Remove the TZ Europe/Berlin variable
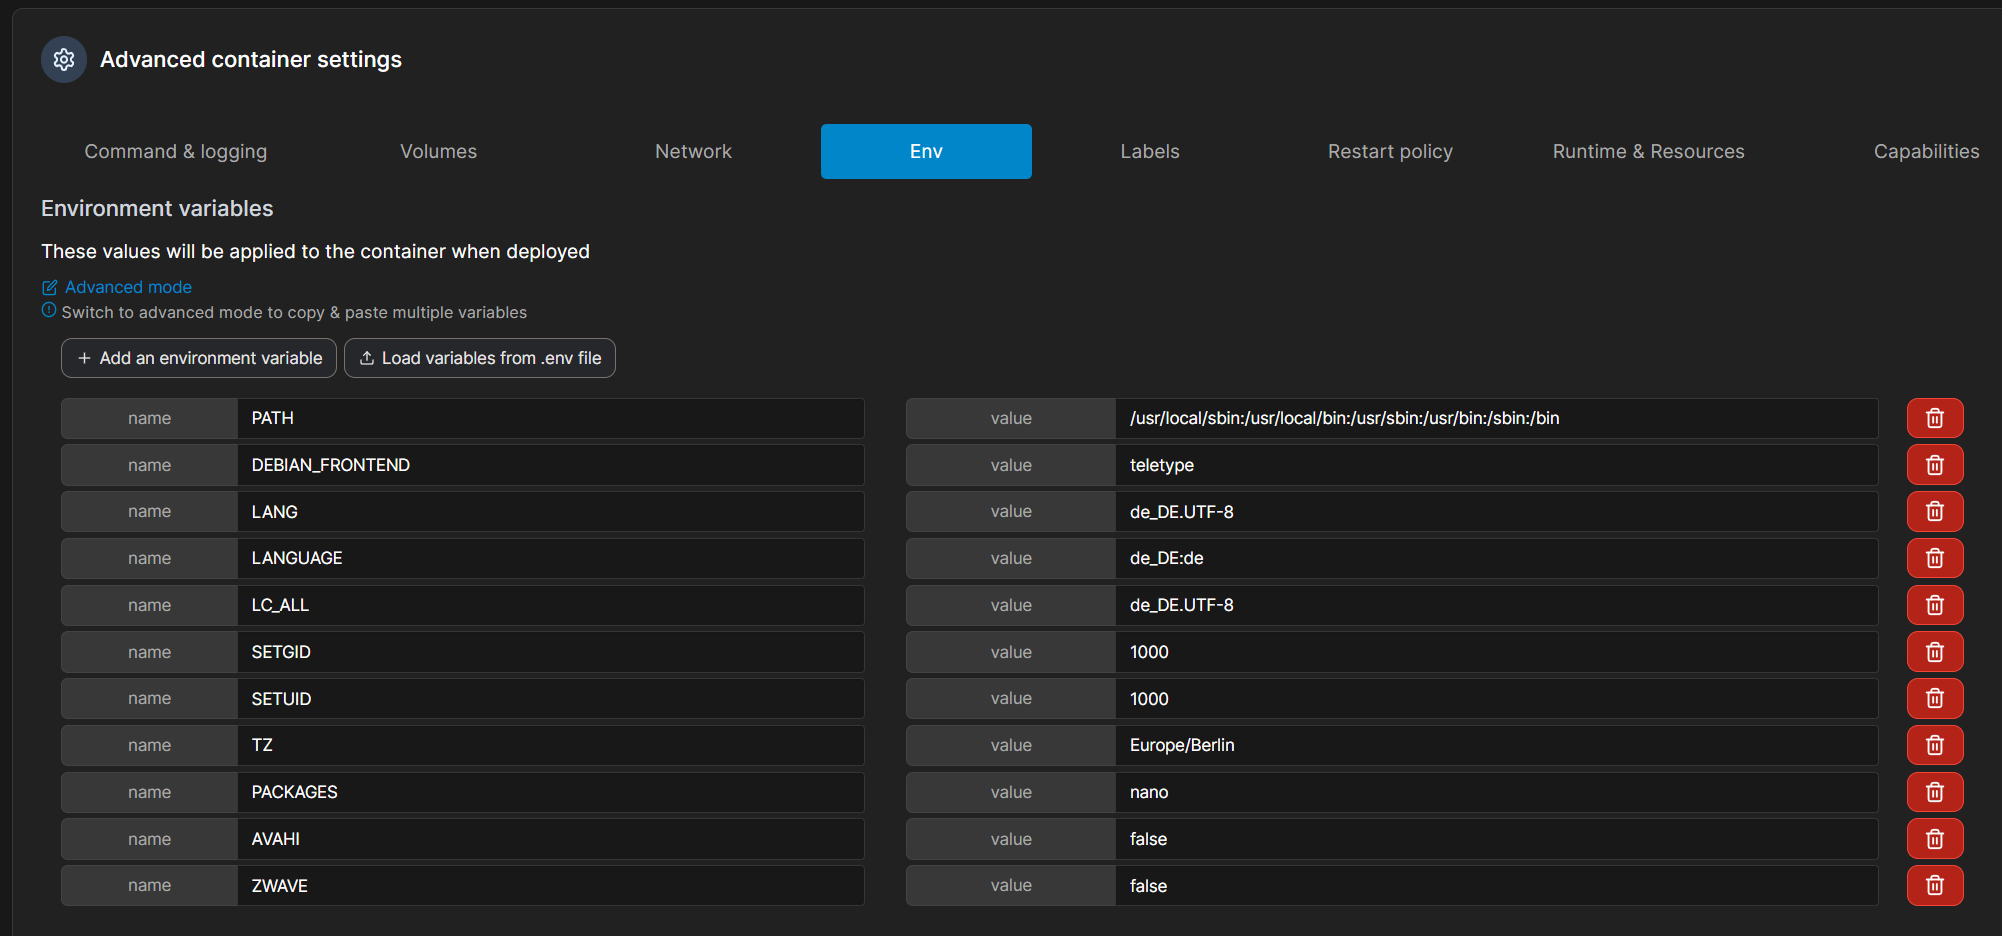This screenshot has height=936, width=2002. pos(1934,745)
